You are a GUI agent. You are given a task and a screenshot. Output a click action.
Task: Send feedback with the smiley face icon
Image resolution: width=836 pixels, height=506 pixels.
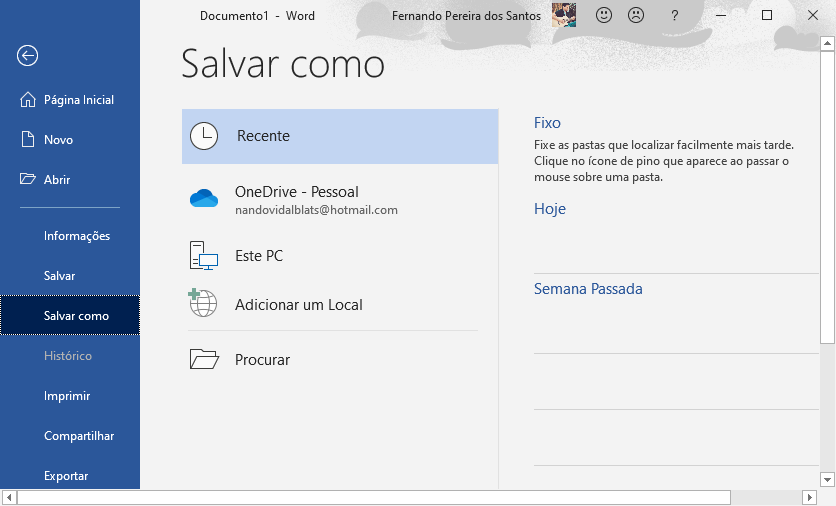pos(604,15)
